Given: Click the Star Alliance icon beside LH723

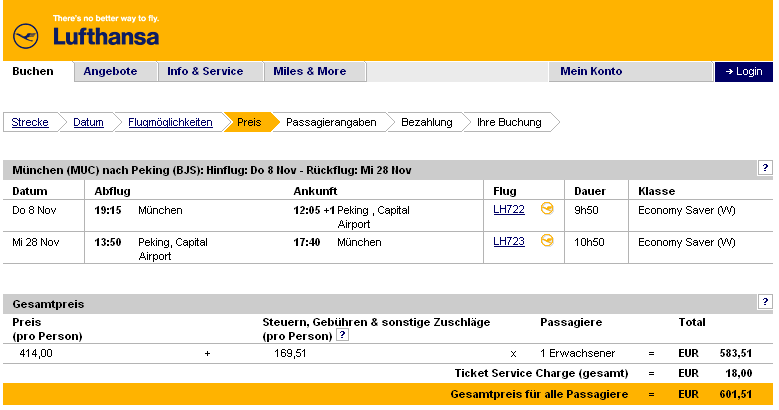Looking at the screenshot, I should [x=547, y=241].
